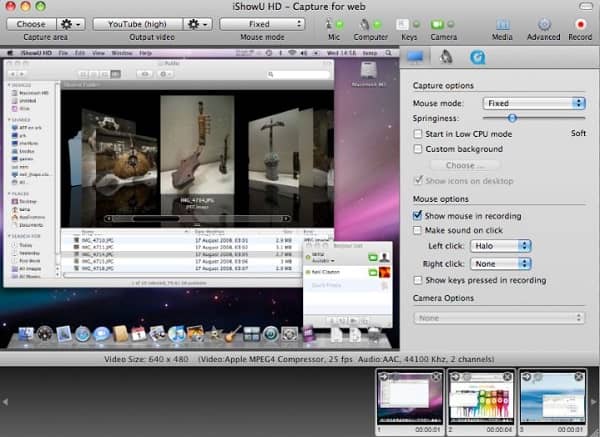Open File menu in previewed menu bar
The image size is (600, 437).
tap(63, 53)
